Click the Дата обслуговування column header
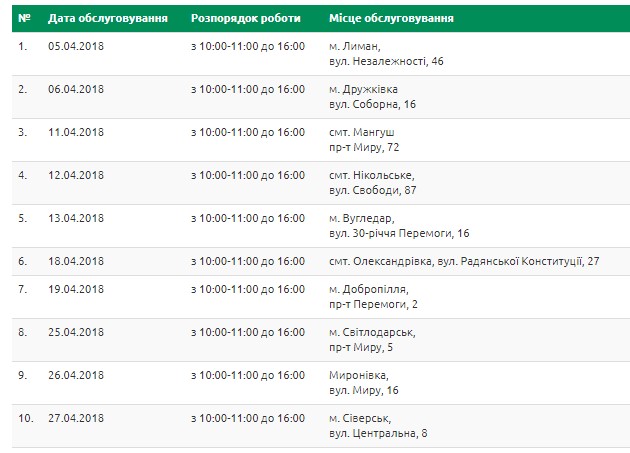Image resolution: width=630 pixels, height=453 pixels. (108, 18)
